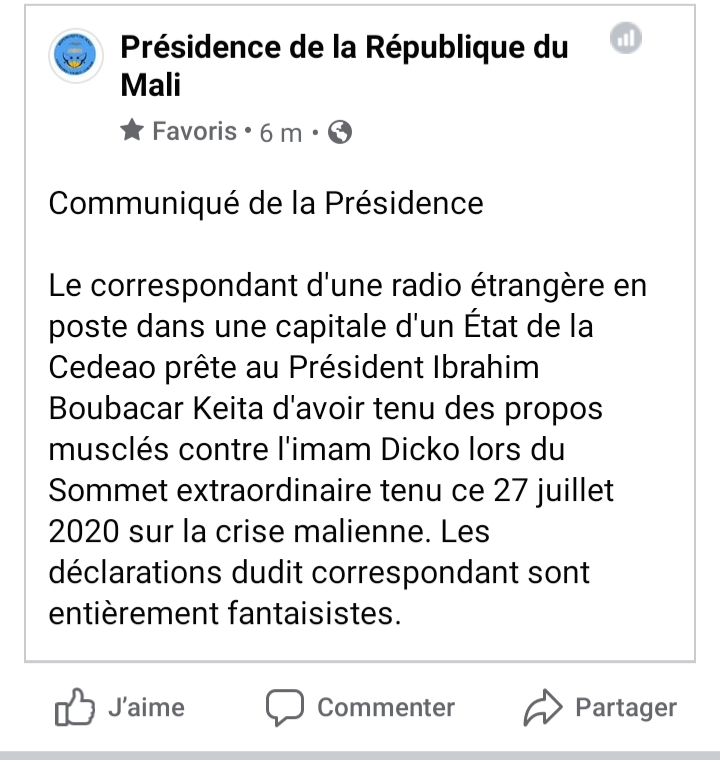This screenshot has height=760, width=720.
Task: Click the Présidence page profile picture
Action: 76,59
